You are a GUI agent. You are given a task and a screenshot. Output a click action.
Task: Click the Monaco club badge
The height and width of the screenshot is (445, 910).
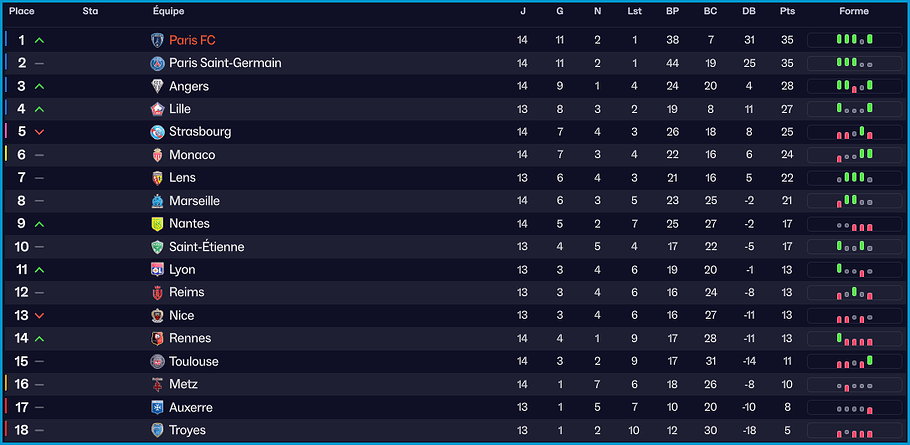click(x=157, y=155)
